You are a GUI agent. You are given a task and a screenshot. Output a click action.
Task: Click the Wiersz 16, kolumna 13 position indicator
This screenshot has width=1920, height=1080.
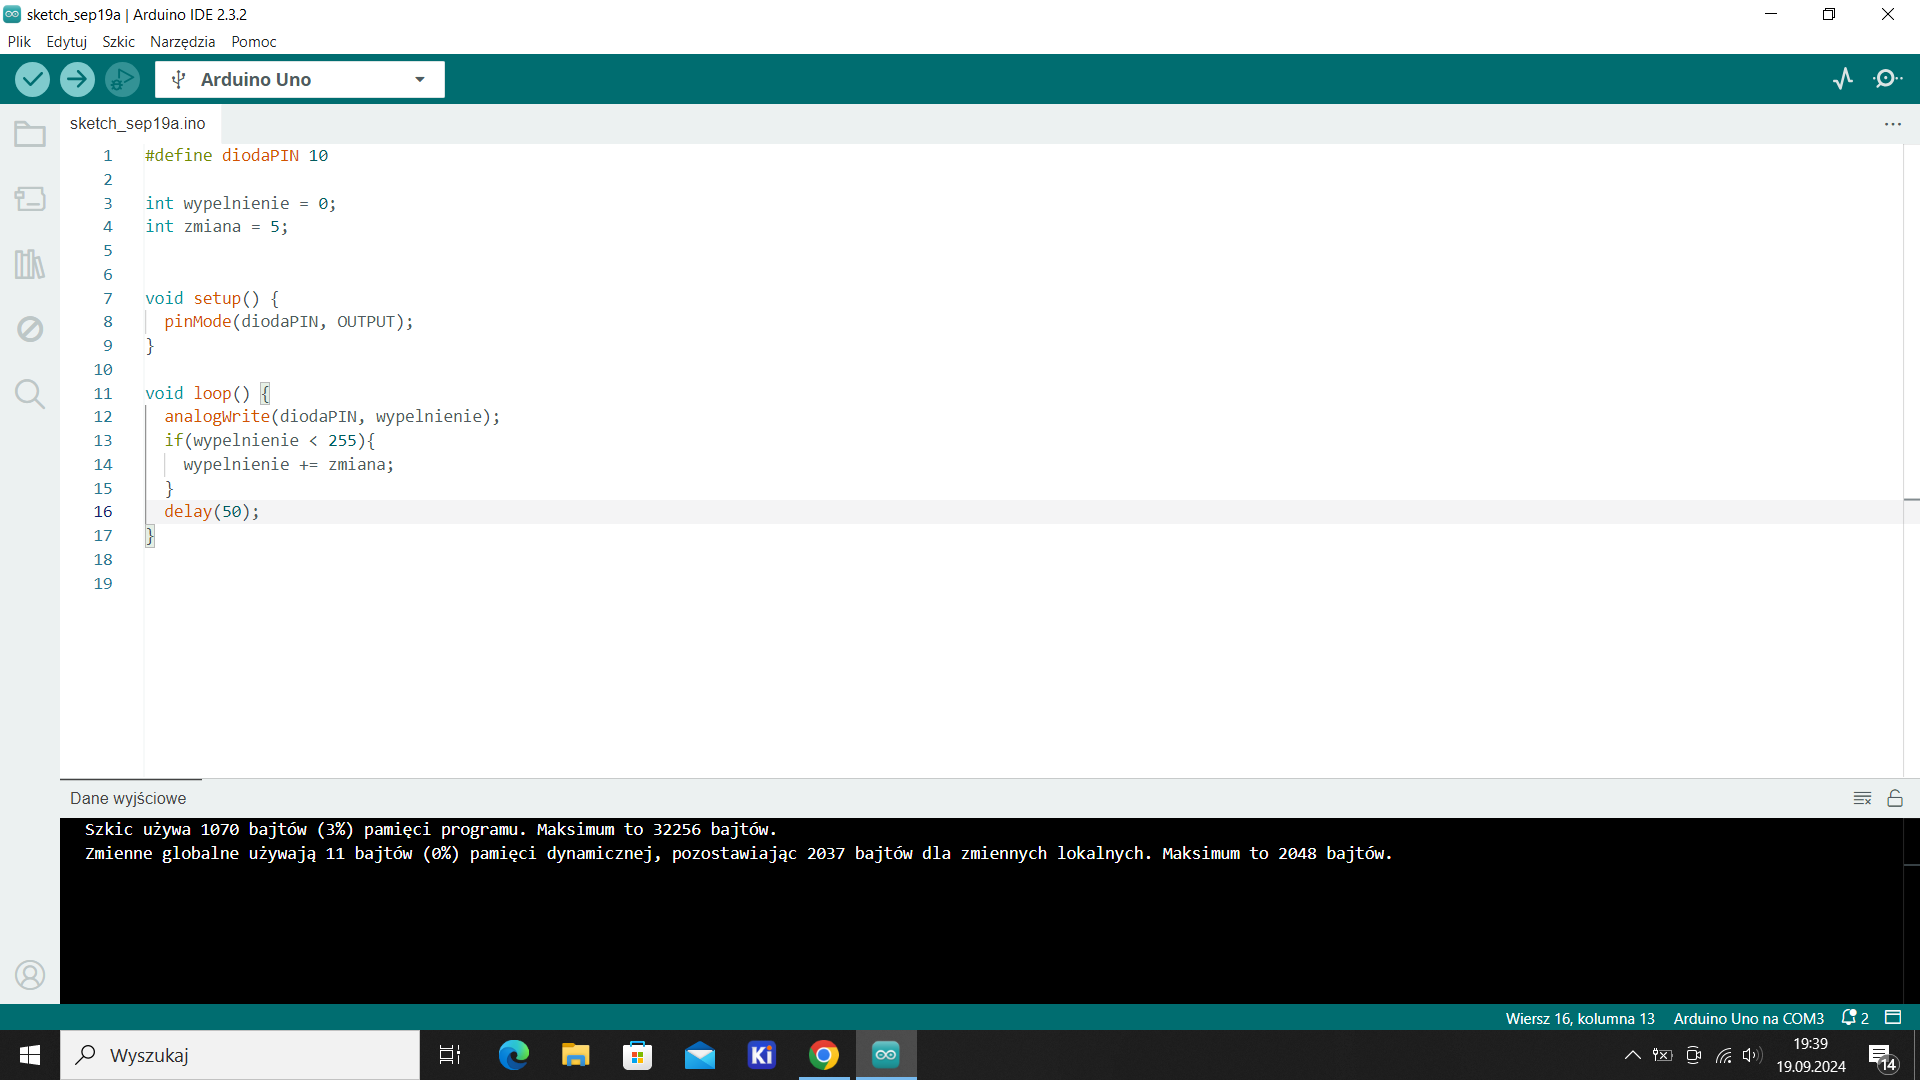pos(1580,1018)
